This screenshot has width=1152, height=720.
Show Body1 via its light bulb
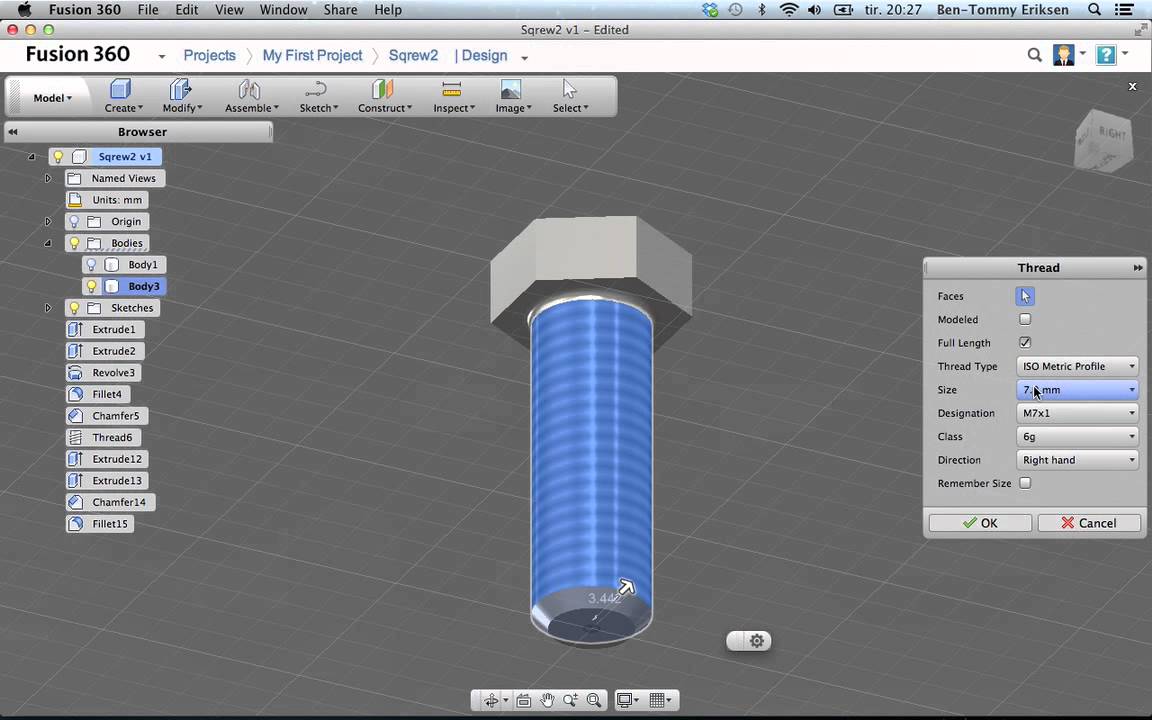[x=91, y=264]
